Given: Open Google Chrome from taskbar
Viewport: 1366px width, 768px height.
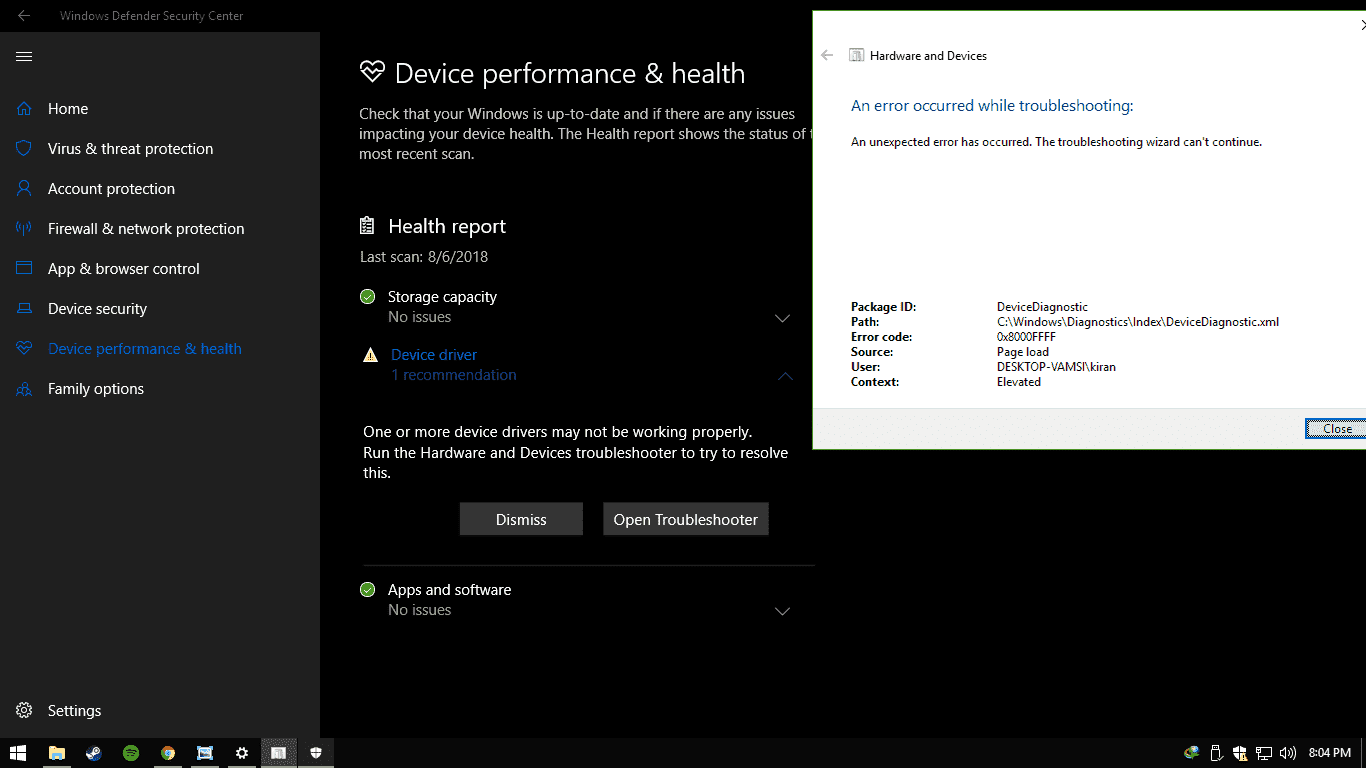Looking at the screenshot, I should pos(168,753).
